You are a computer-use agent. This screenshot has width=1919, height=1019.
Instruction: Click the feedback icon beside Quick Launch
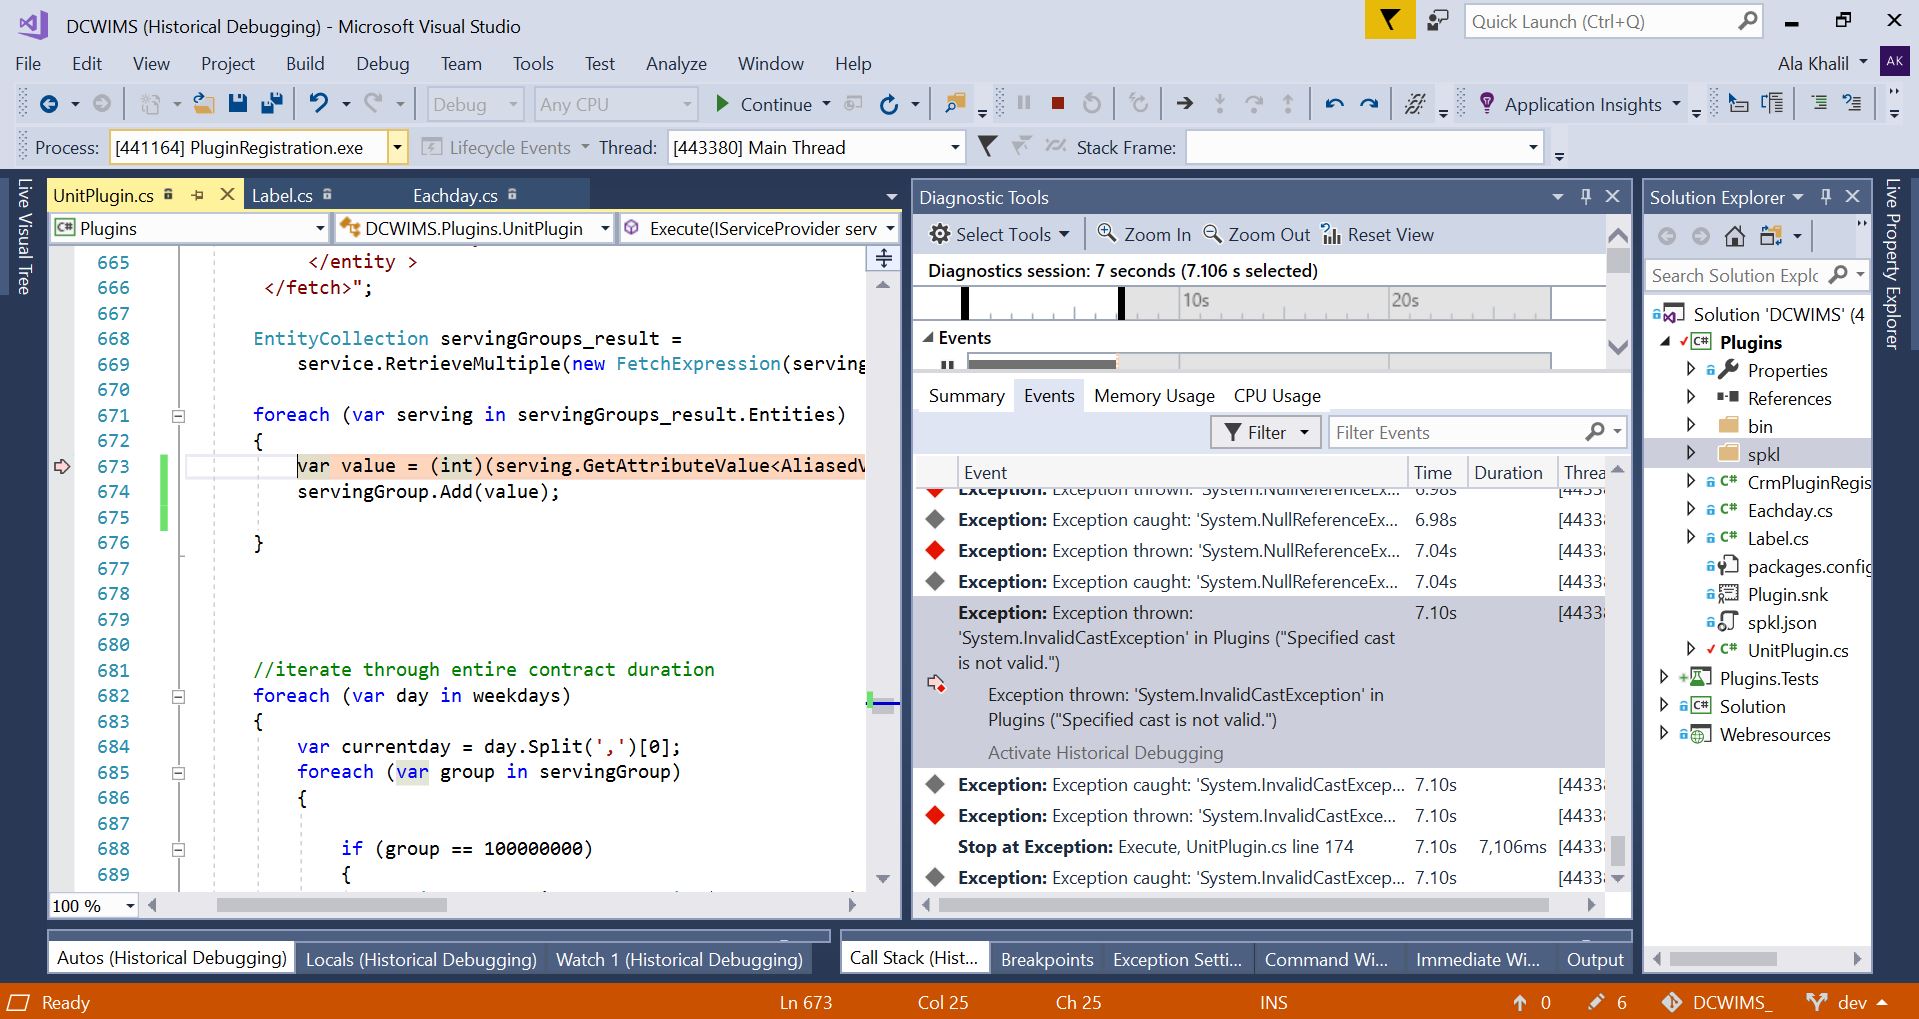point(1437,21)
